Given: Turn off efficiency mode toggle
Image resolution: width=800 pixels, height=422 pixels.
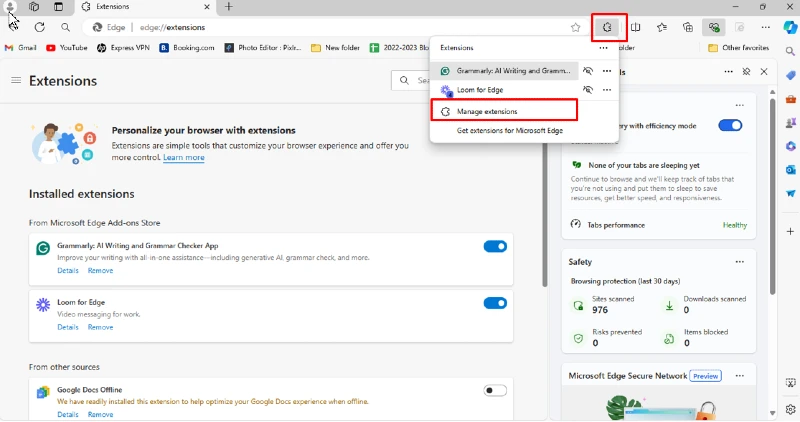Looking at the screenshot, I should (730, 126).
